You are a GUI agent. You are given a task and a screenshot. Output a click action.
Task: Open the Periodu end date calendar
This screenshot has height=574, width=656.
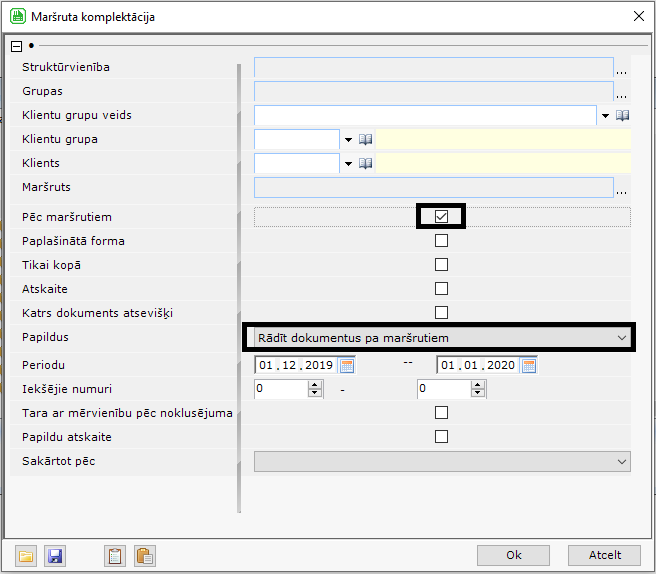[x=529, y=366]
